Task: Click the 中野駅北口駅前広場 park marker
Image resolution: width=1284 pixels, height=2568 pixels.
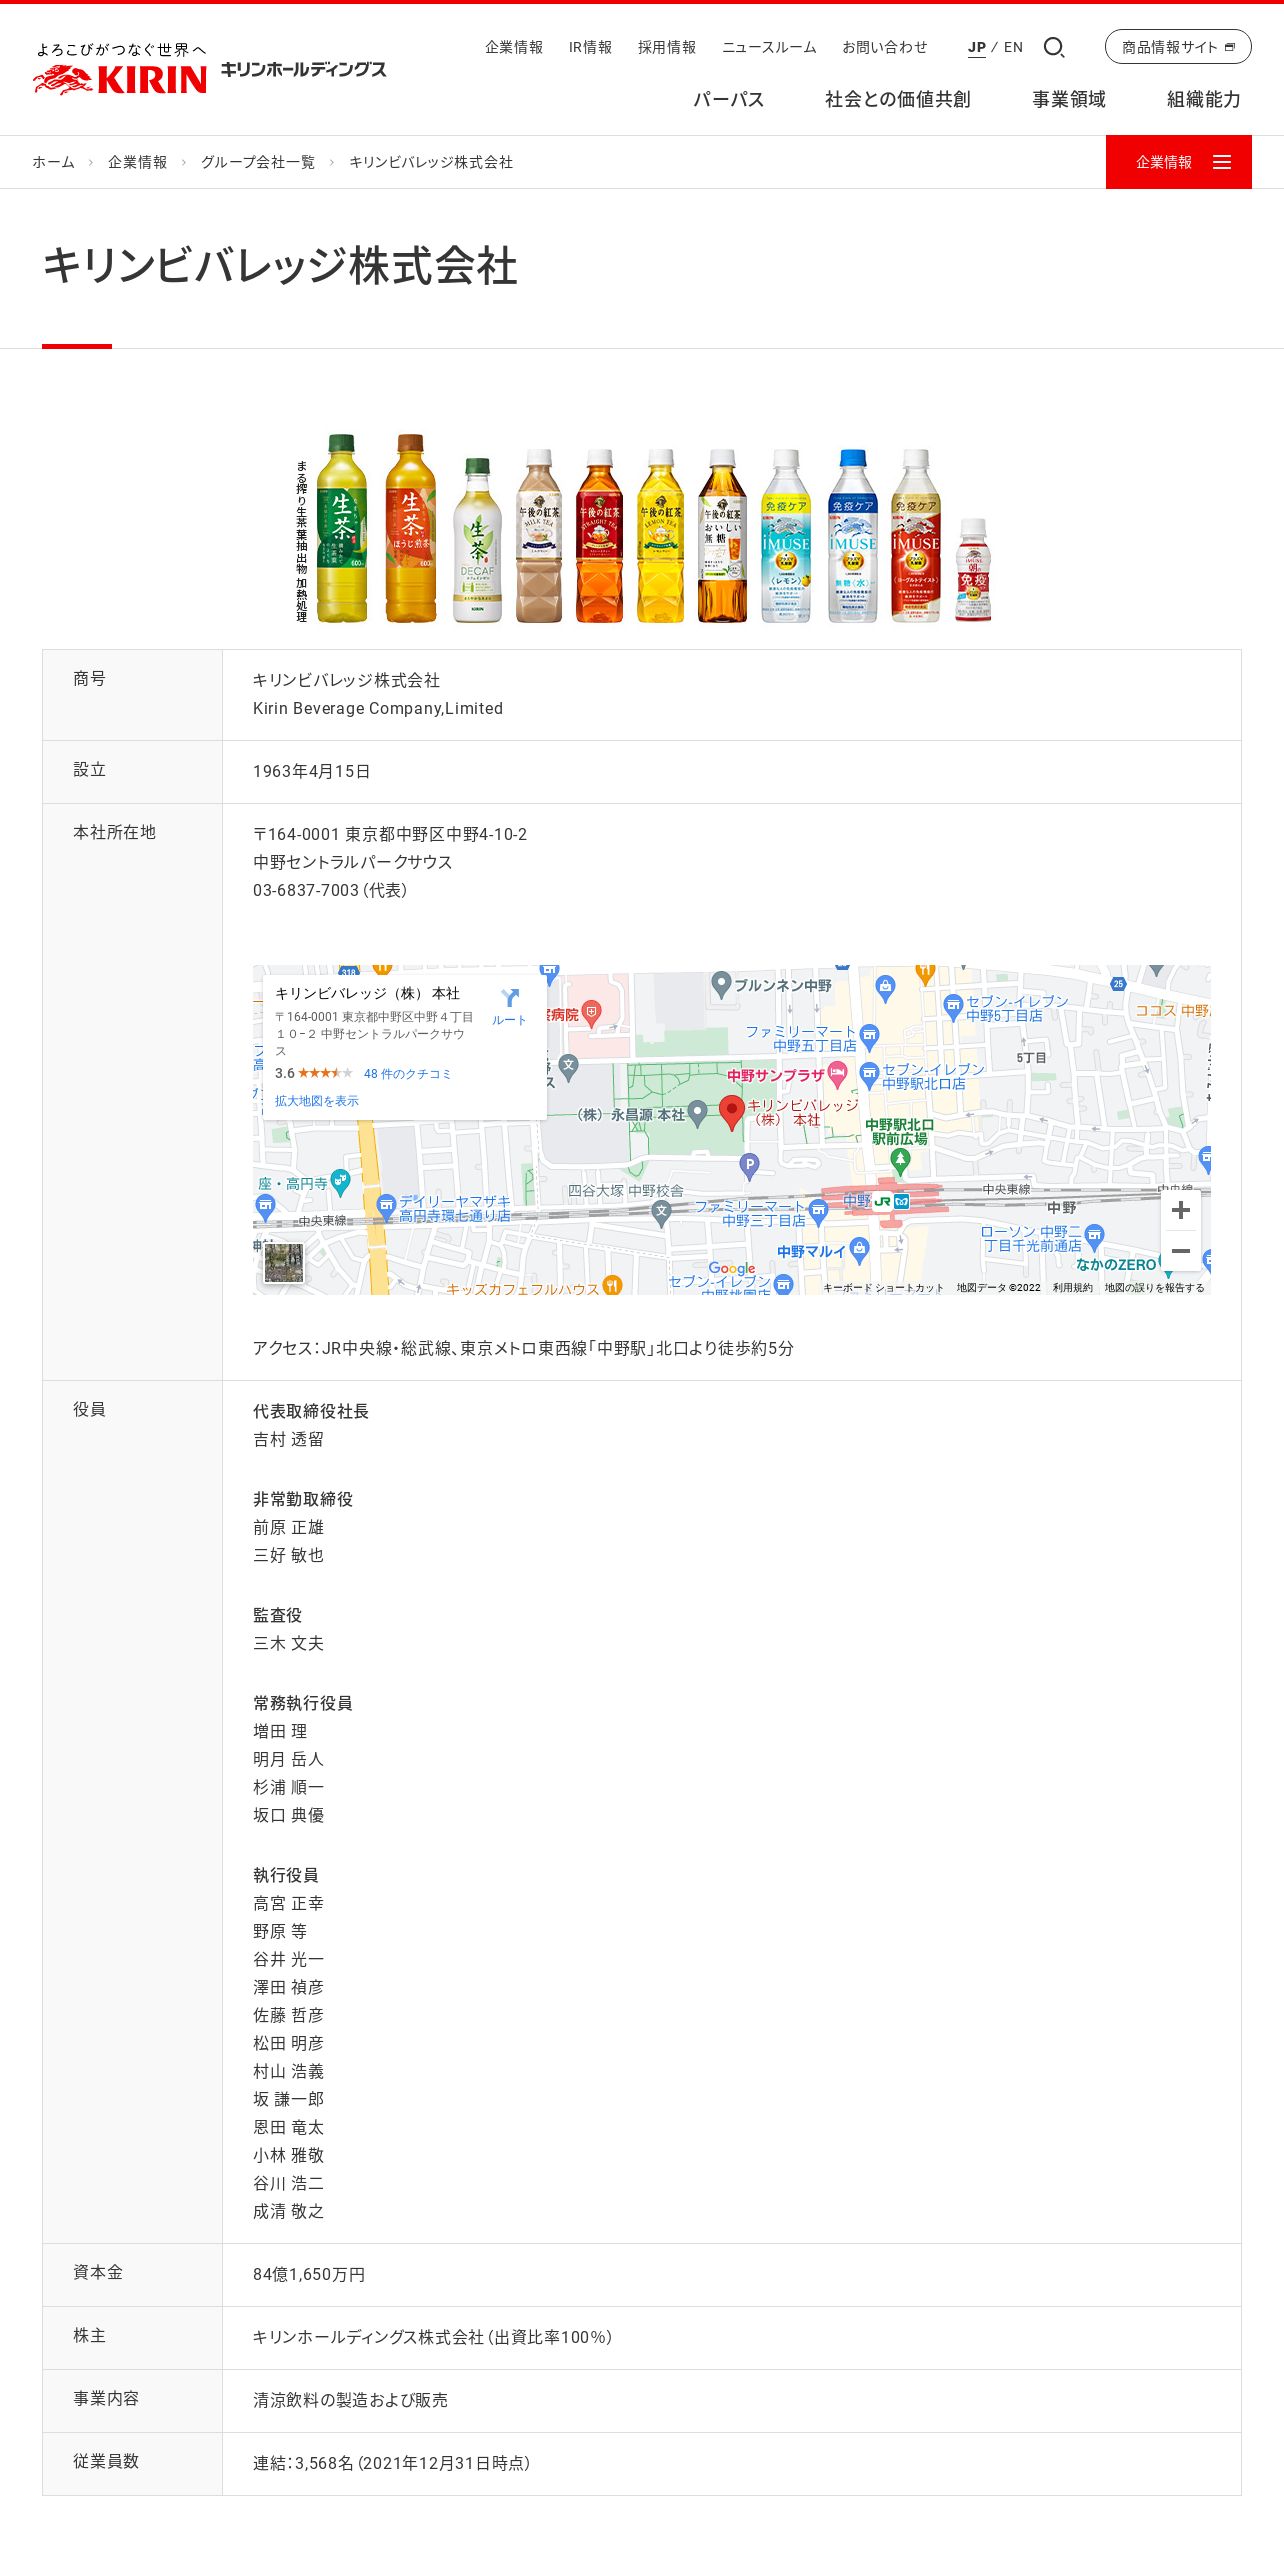Action: coord(900,1160)
